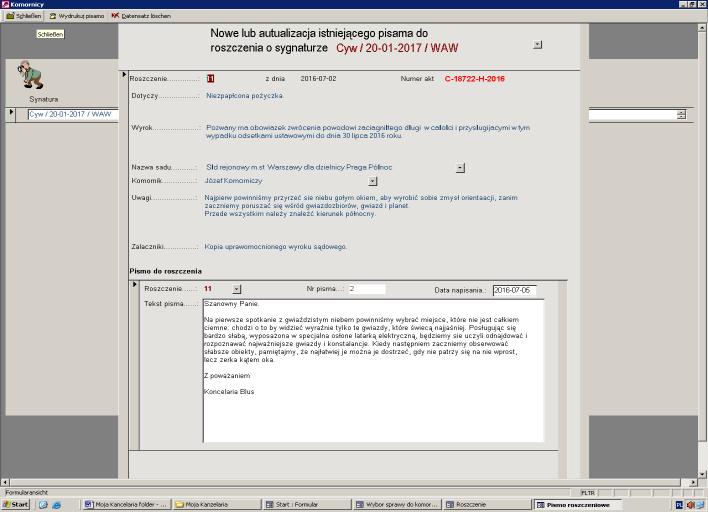Viewport: 708px width, 512px height.
Task: Click Wydrukuj pismo in the toolbar
Action: (77, 16)
